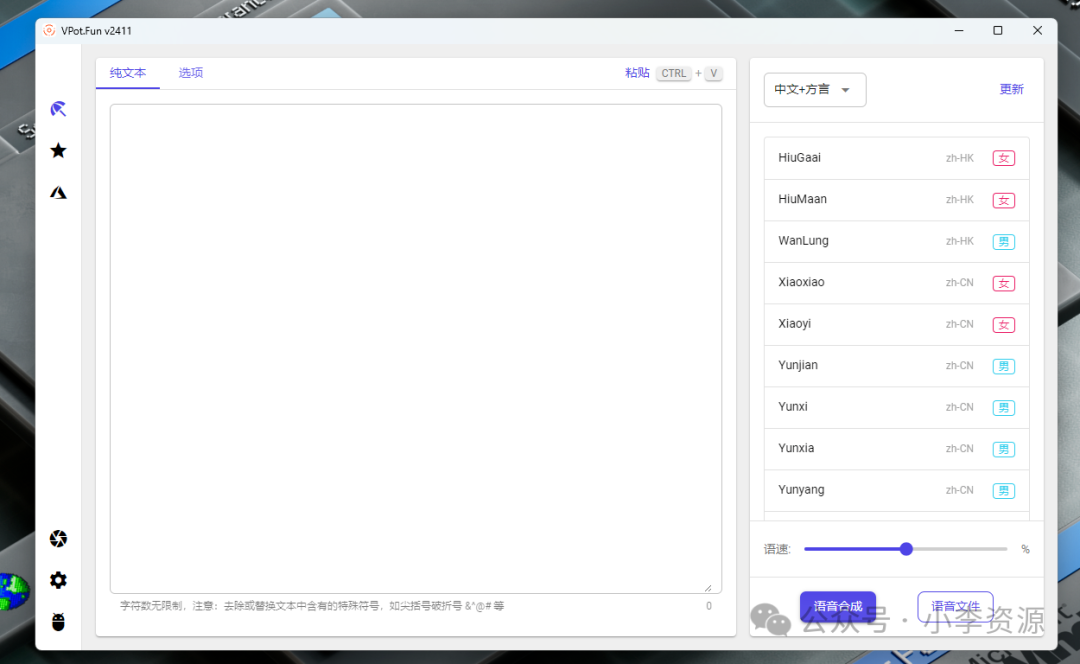
Task: Select the HiuMaan voice
Action: pos(897,200)
